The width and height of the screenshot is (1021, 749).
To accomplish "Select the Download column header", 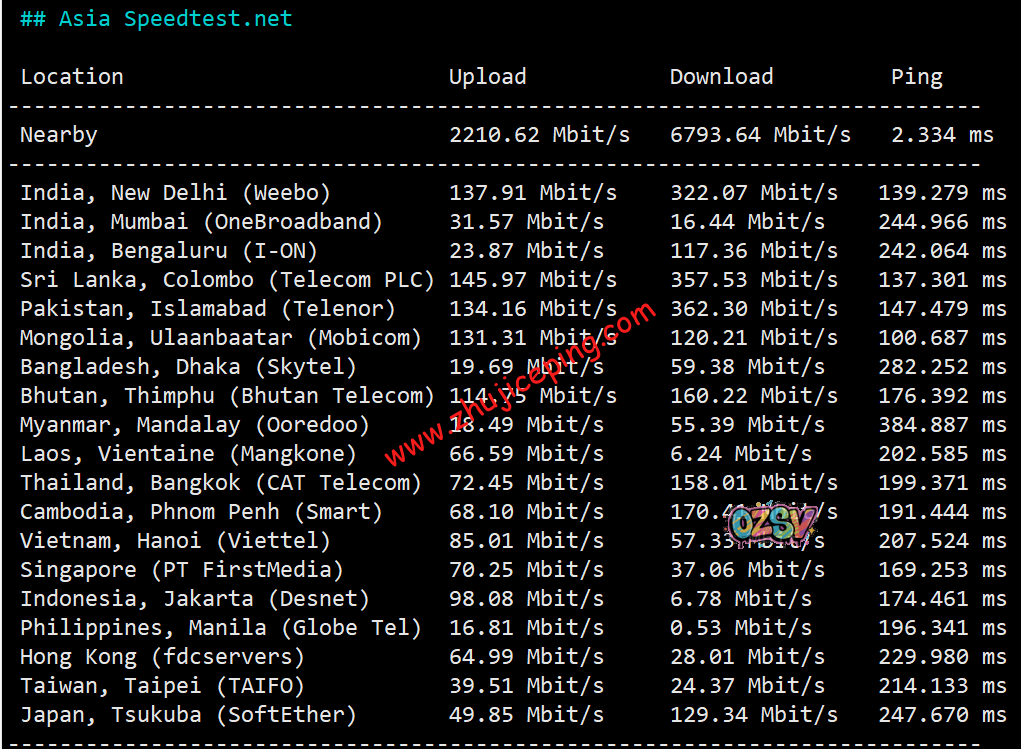I will coord(721,77).
